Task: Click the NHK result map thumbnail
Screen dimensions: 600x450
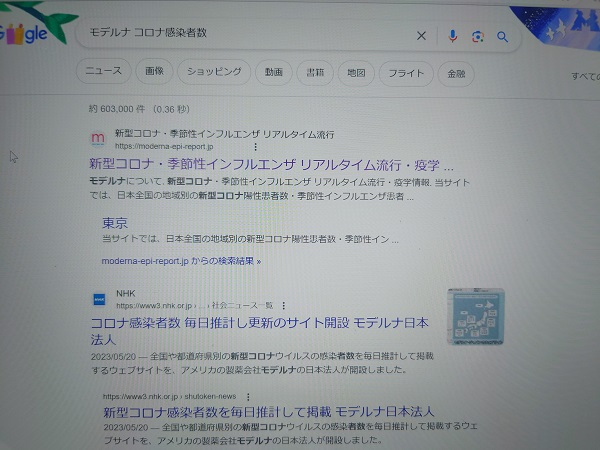Action: [476, 317]
